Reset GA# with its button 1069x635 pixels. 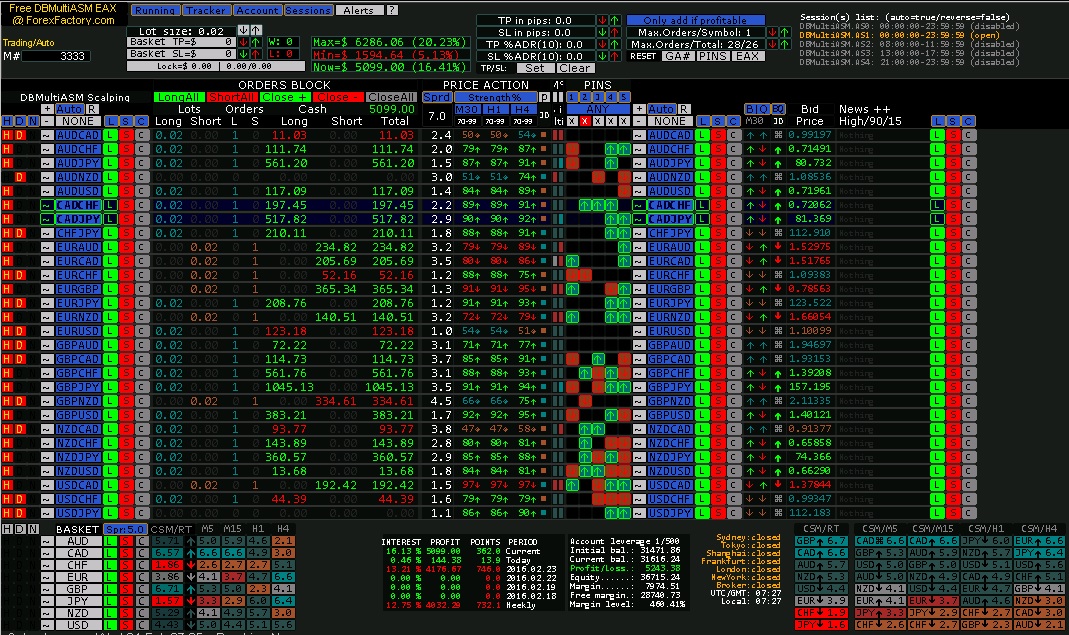677,56
